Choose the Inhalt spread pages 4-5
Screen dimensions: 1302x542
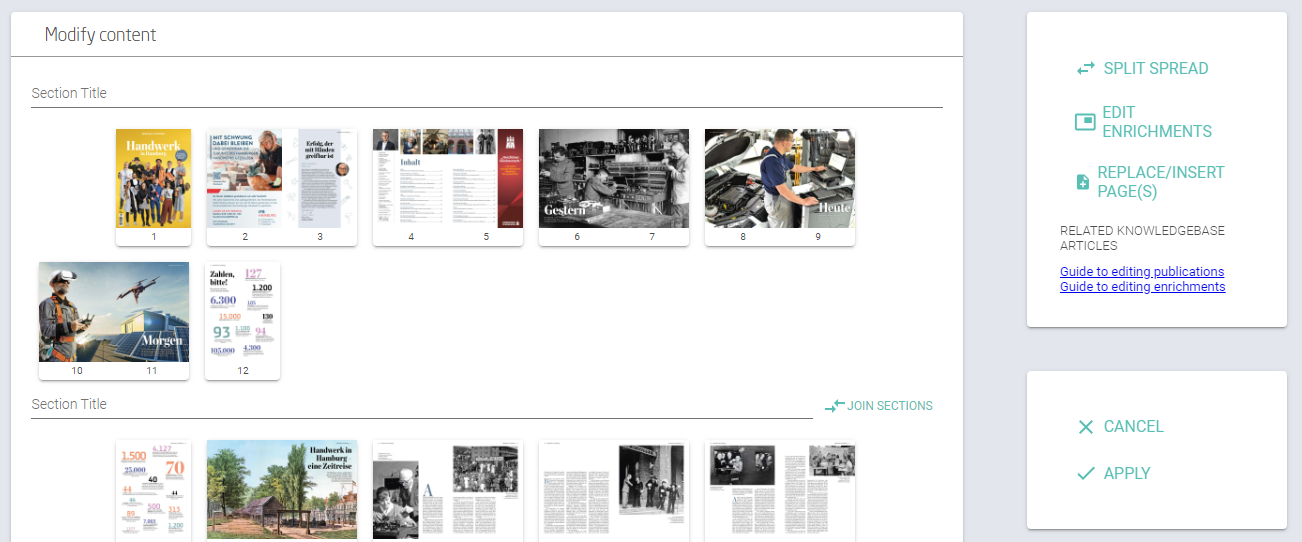tap(447, 179)
